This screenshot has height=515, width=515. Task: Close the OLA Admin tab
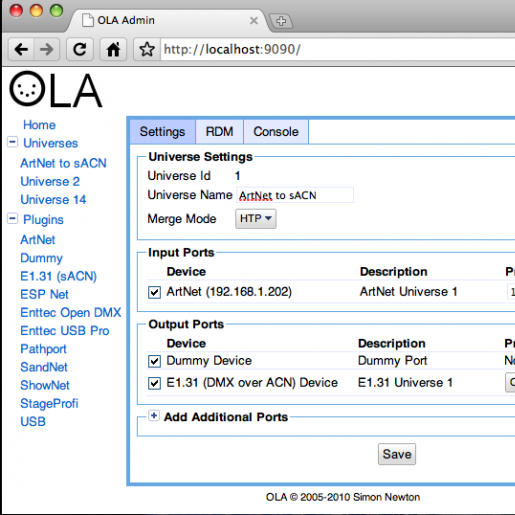click(x=254, y=21)
